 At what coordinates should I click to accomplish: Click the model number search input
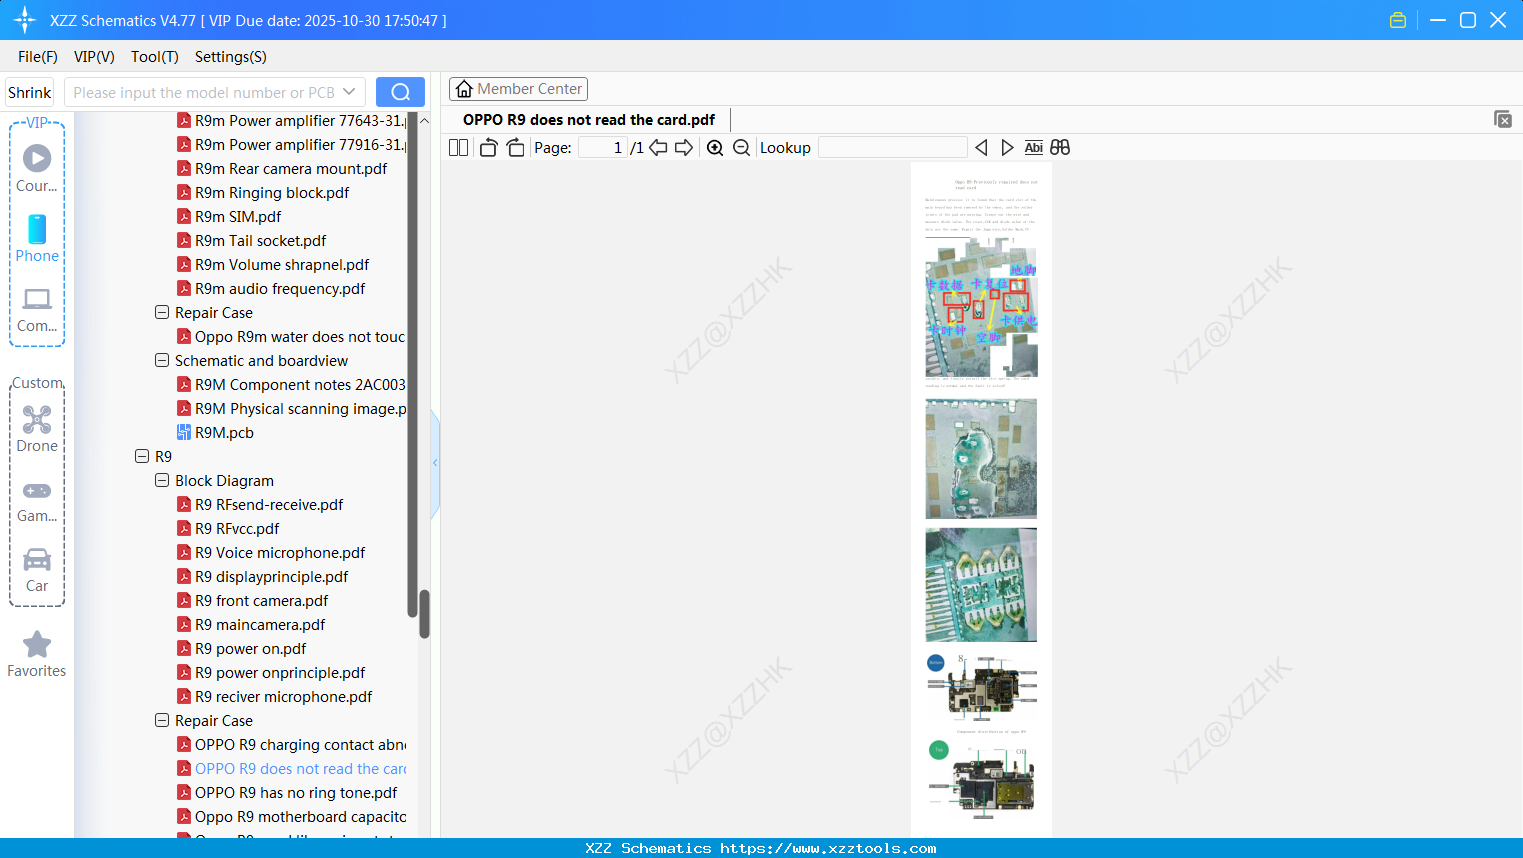204,92
